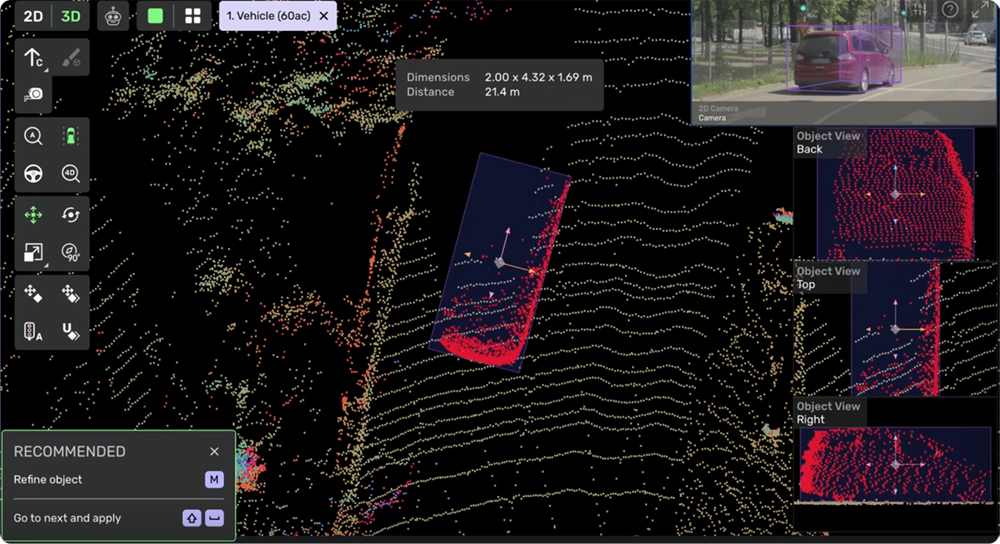Expand the resize/scale tool options
This screenshot has width=1000, height=544.
click(33, 253)
